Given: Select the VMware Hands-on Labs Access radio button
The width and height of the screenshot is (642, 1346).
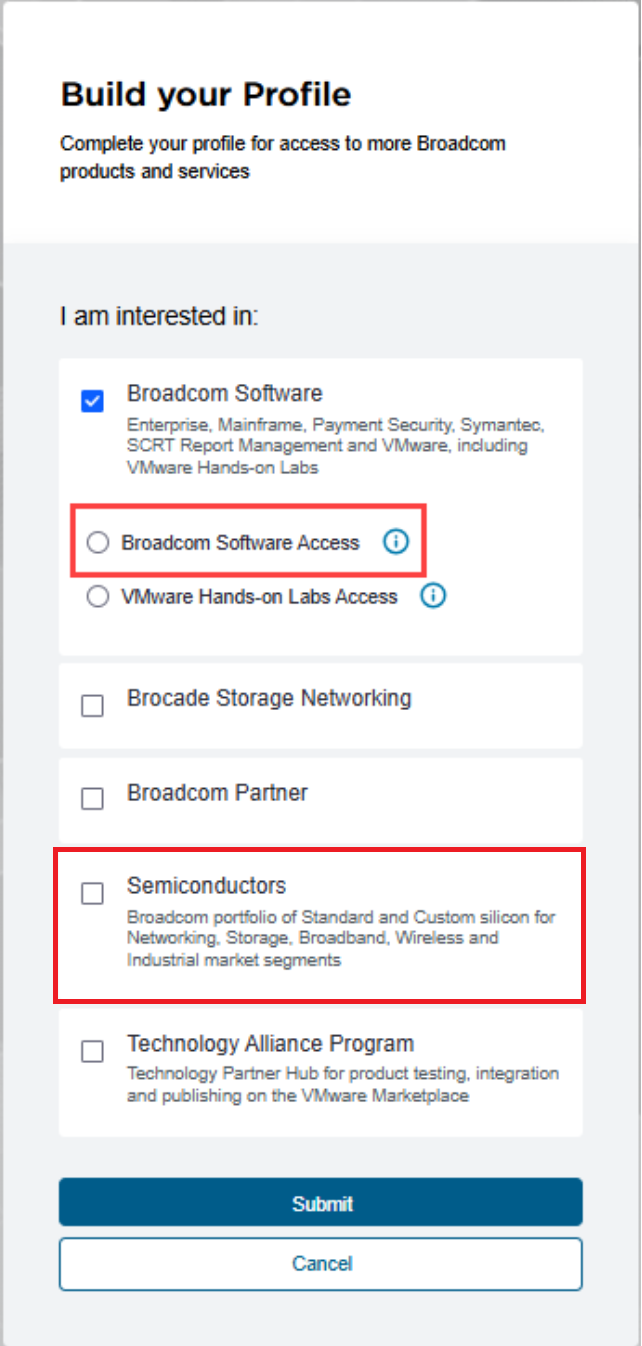Looking at the screenshot, I should pyautogui.click(x=97, y=597).
